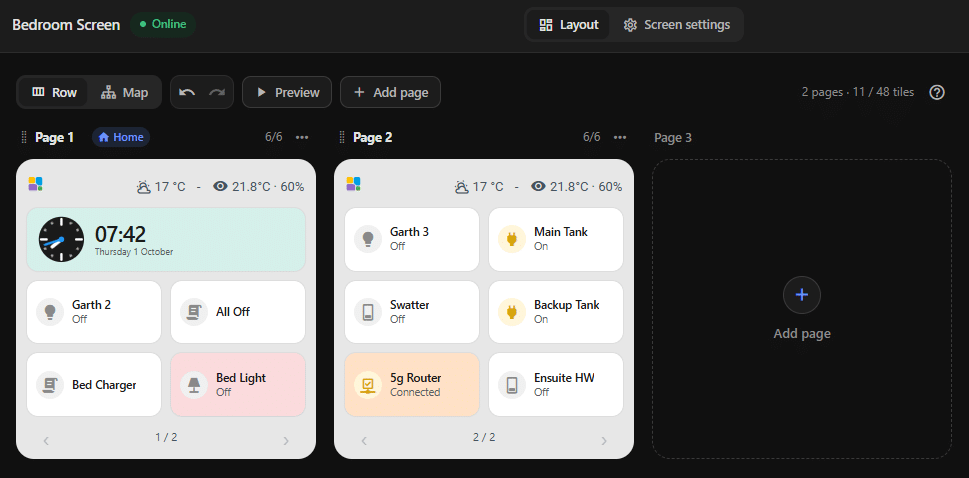The image size is (969, 478).
Task: Click the weather cloud icon on Page 2
Action: (x=462, y=186)
